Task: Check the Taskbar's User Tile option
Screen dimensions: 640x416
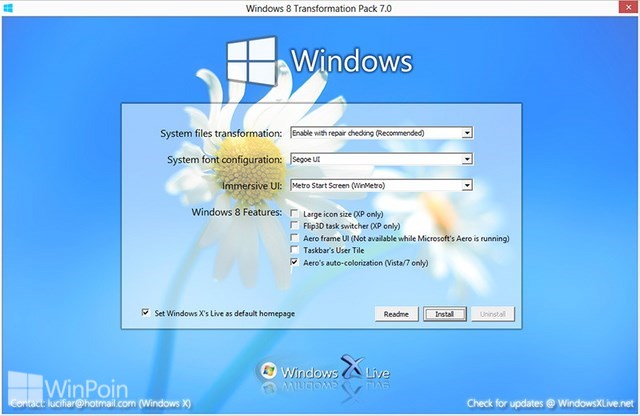Action: click(294, 250)
